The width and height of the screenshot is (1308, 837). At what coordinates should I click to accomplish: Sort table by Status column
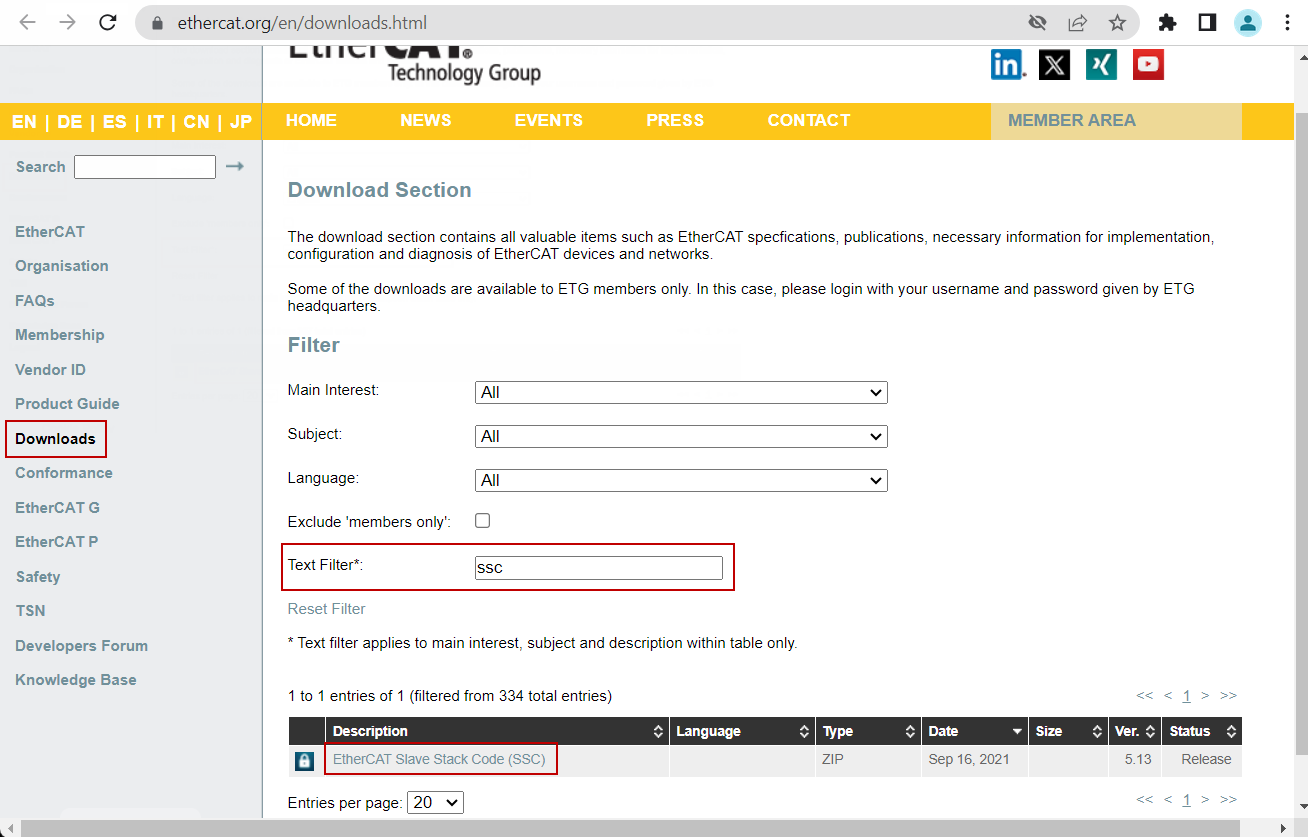[x=1202, y=731]
